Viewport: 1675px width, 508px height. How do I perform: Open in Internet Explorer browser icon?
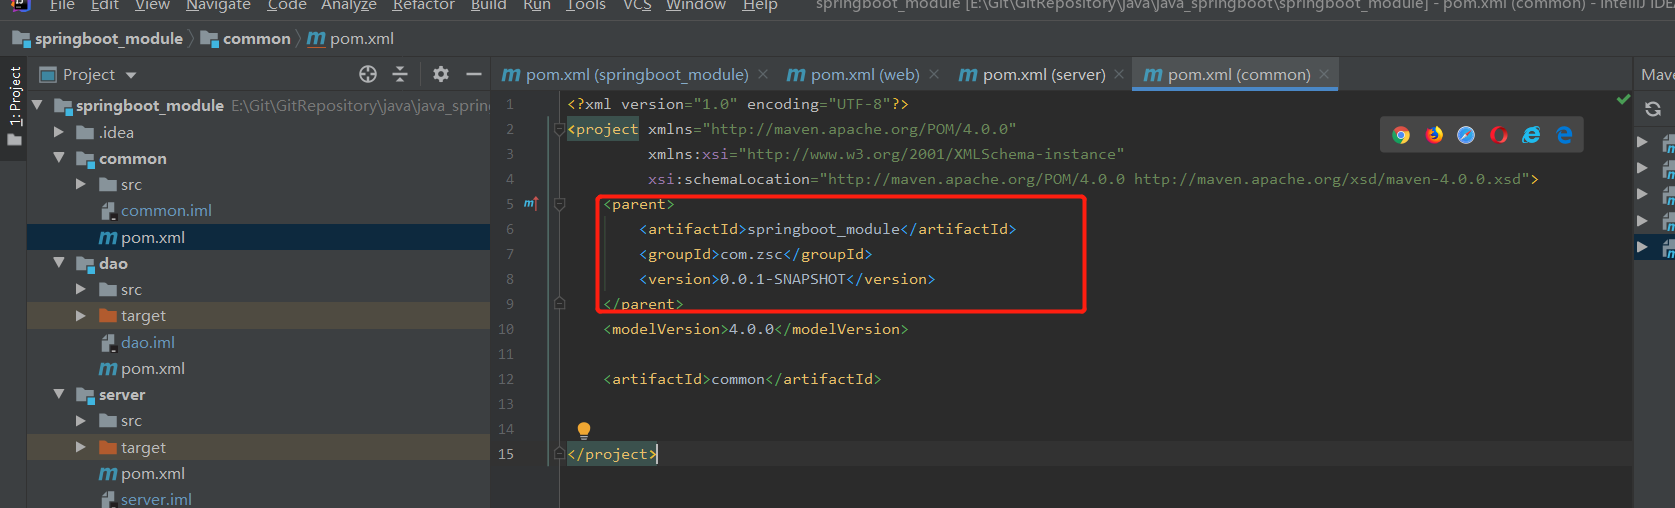click(1531, 135)
